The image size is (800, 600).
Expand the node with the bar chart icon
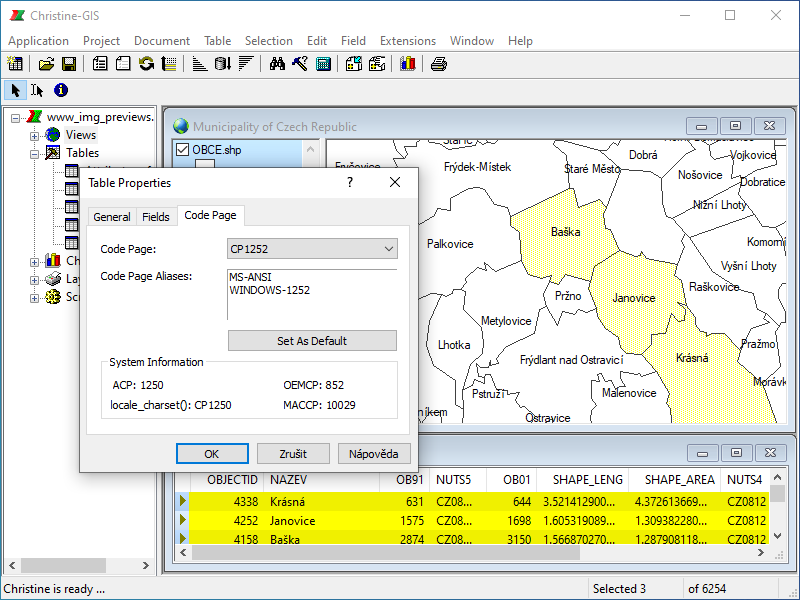click(34, 262)
